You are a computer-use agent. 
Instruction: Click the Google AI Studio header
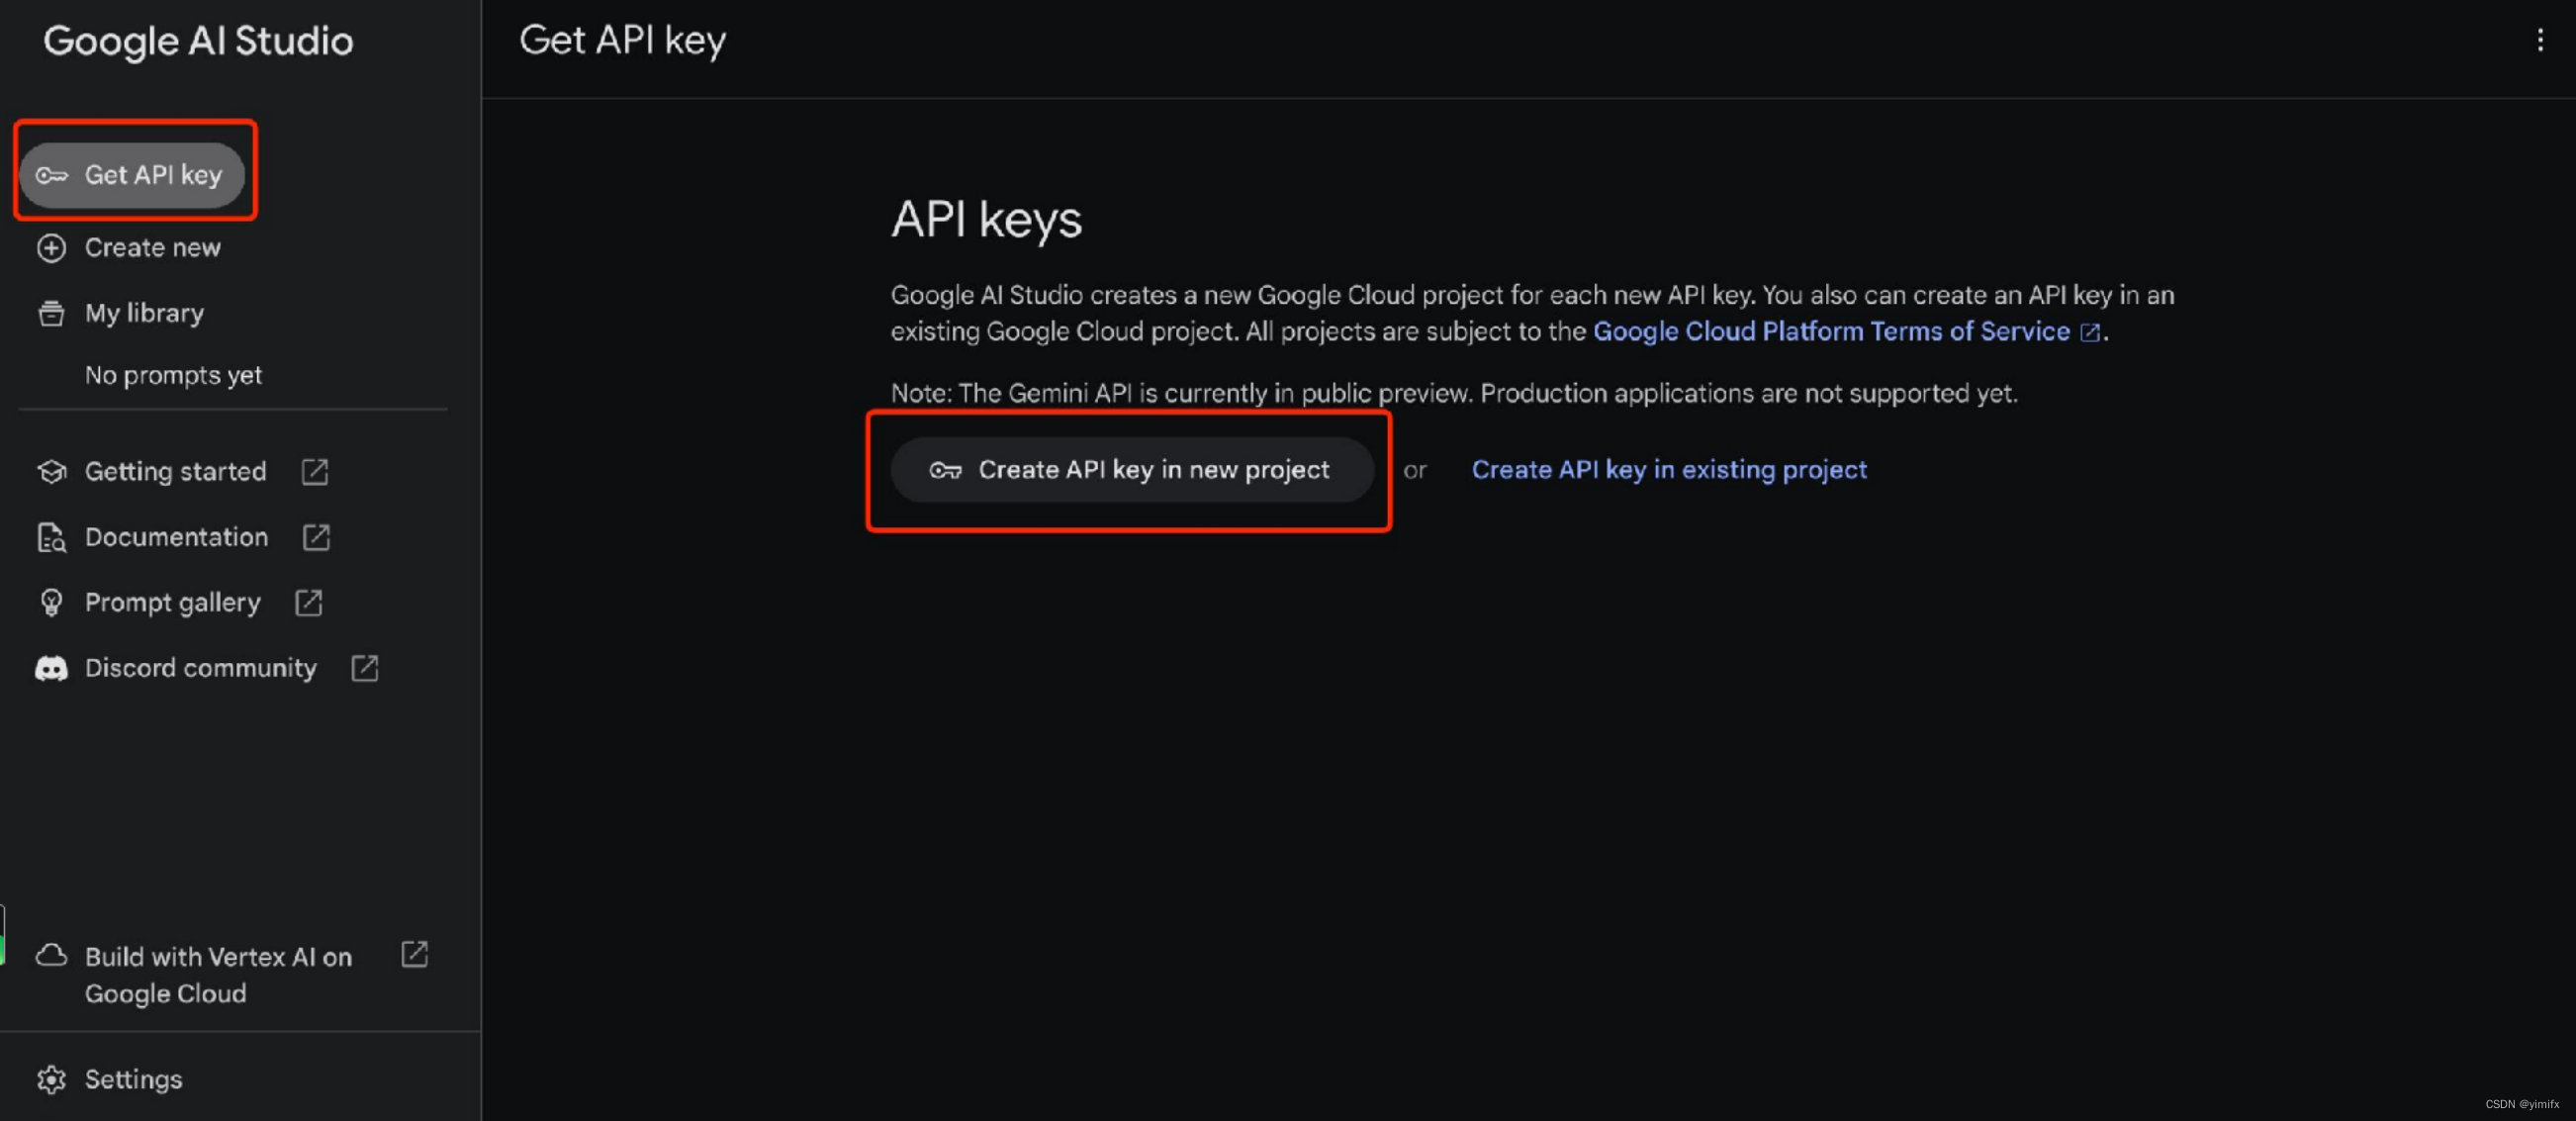pyautogui.click(x=197, y=41)
